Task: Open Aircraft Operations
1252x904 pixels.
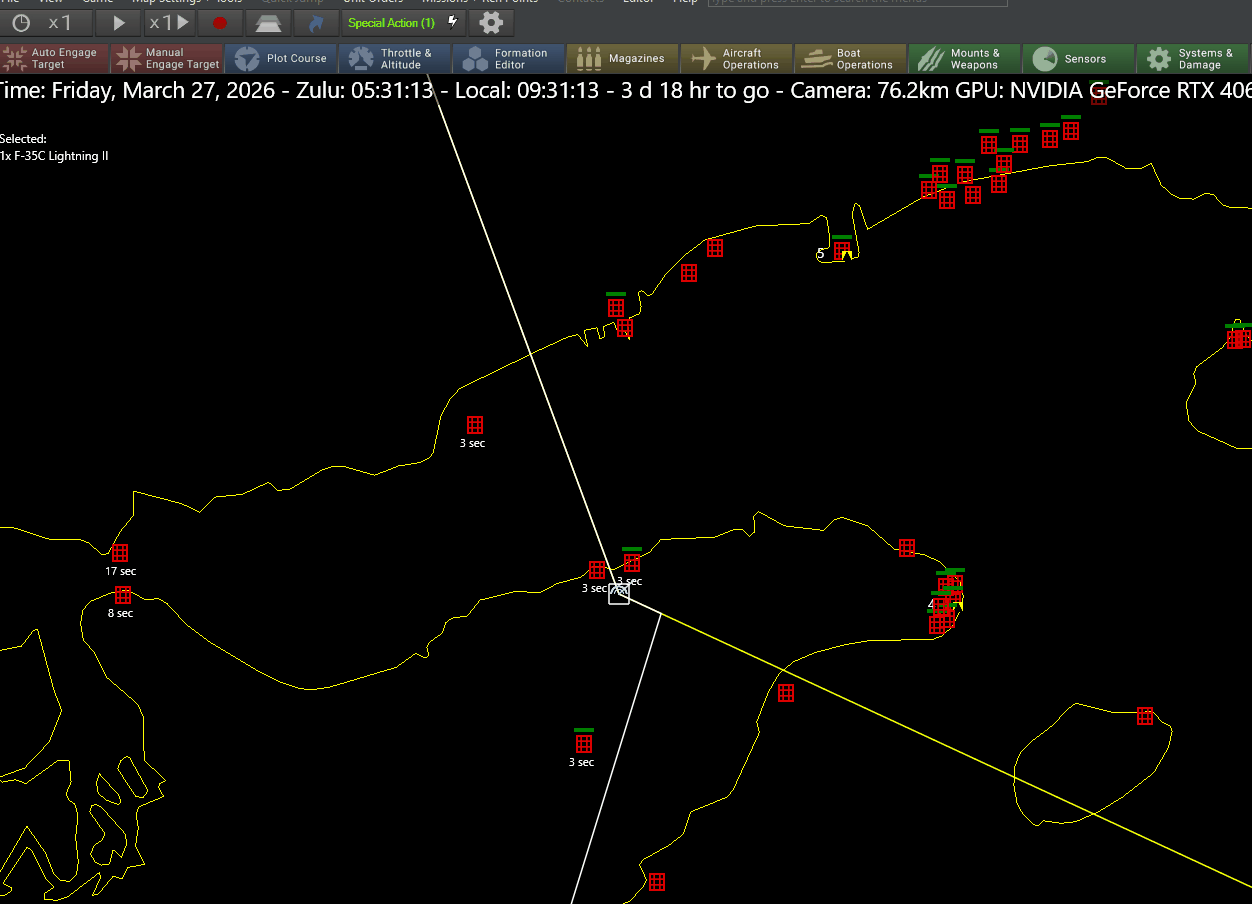Action: pyautogui.click(x=736, y=58)
